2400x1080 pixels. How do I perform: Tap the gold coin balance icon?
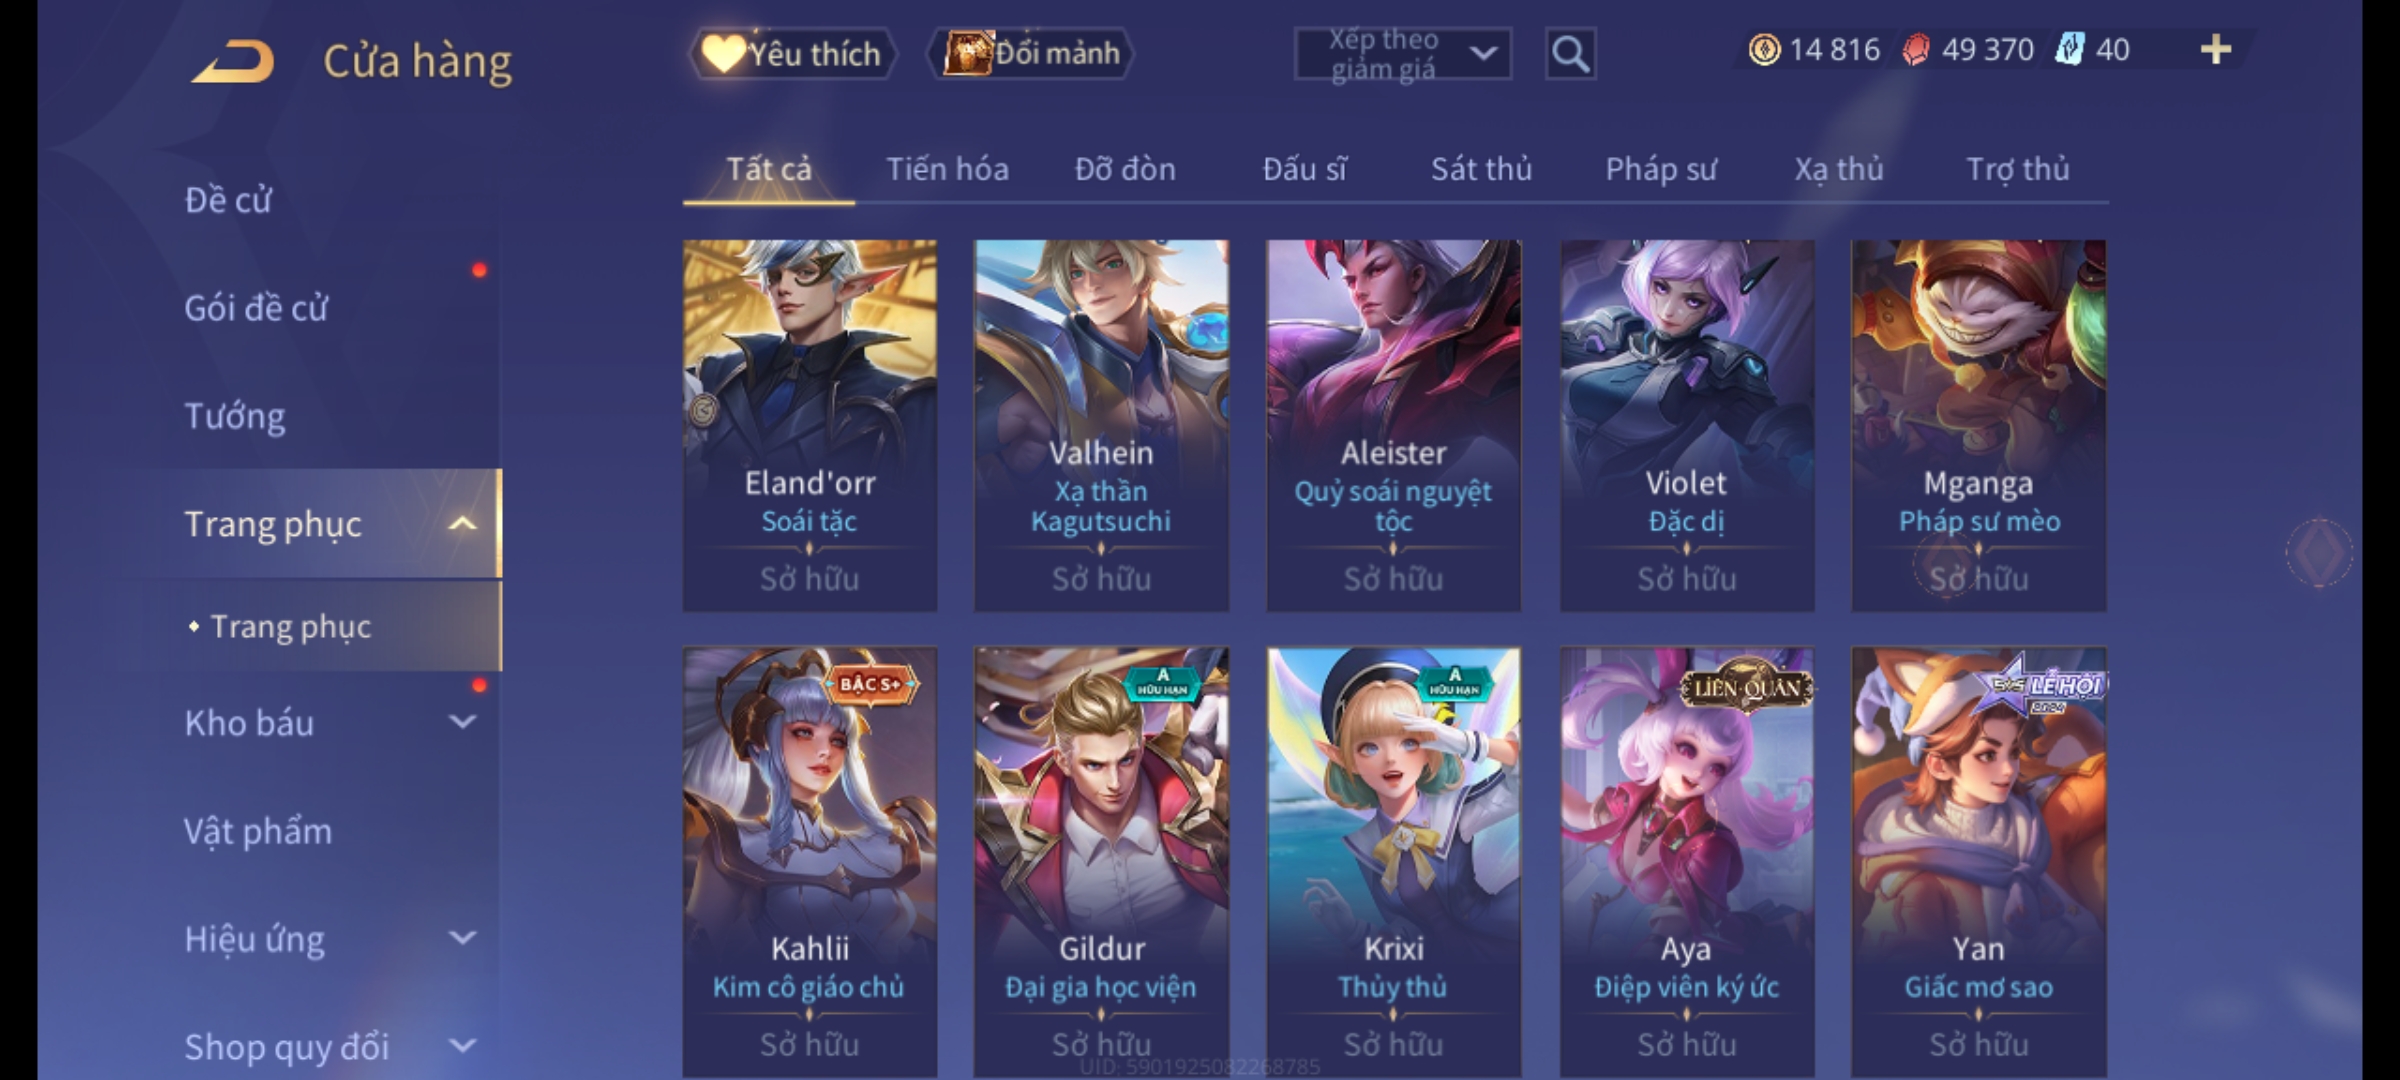tap(1764, 49)
